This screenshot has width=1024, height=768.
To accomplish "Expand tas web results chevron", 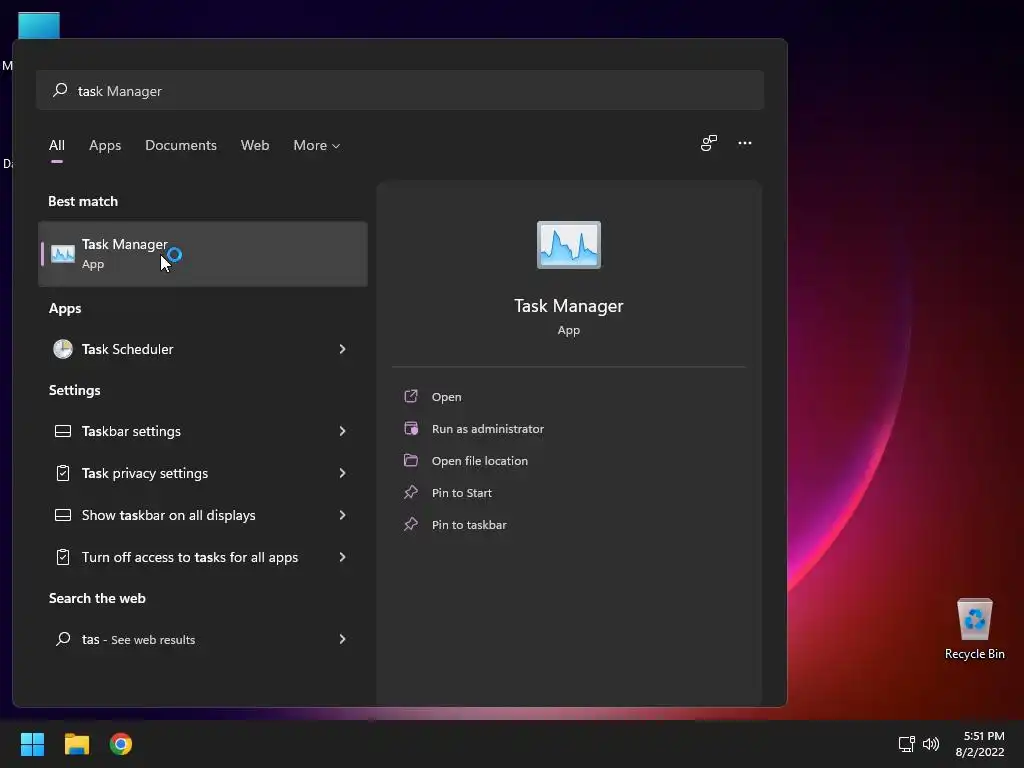I will (x=342, y=639).
